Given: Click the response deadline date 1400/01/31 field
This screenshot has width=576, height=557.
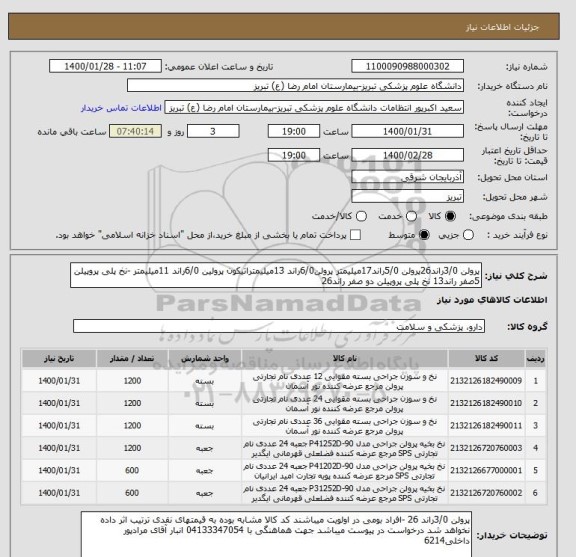Looking at the screenshot, I should [x=407, y=131].
